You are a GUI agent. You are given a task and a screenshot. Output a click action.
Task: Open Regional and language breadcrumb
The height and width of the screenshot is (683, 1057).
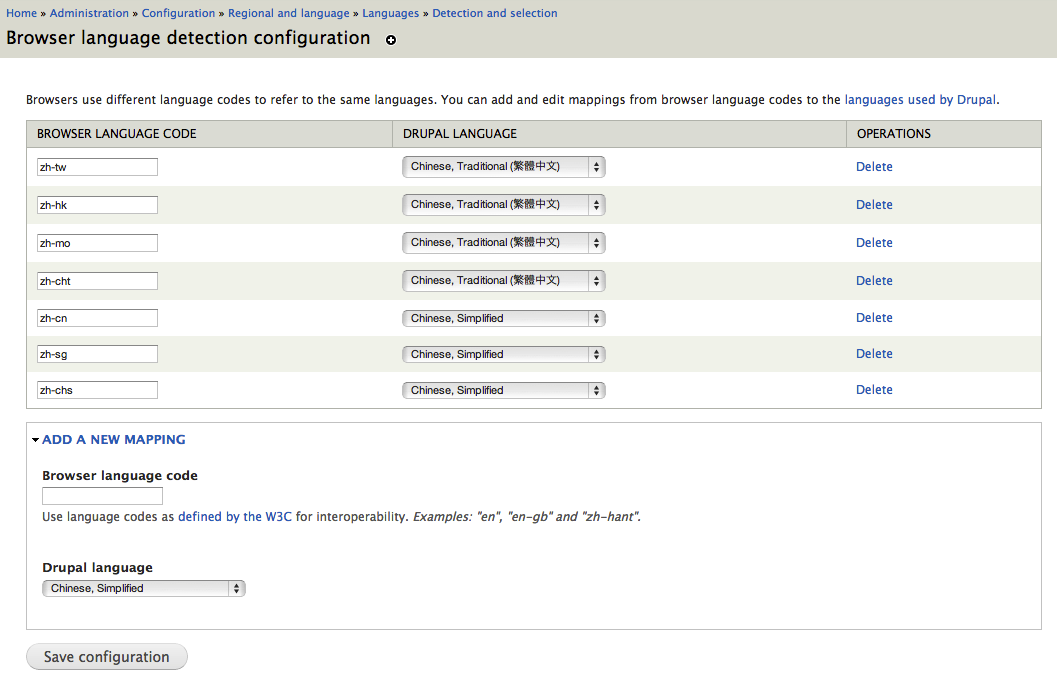point(289,13)
